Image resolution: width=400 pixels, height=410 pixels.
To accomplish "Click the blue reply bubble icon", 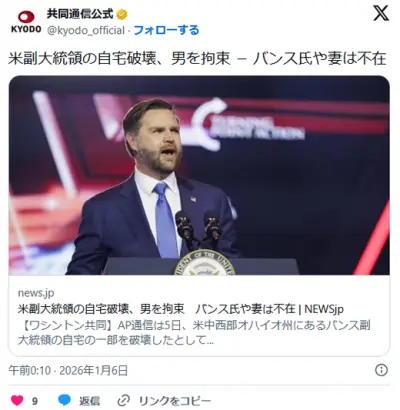I will (64, 400).
